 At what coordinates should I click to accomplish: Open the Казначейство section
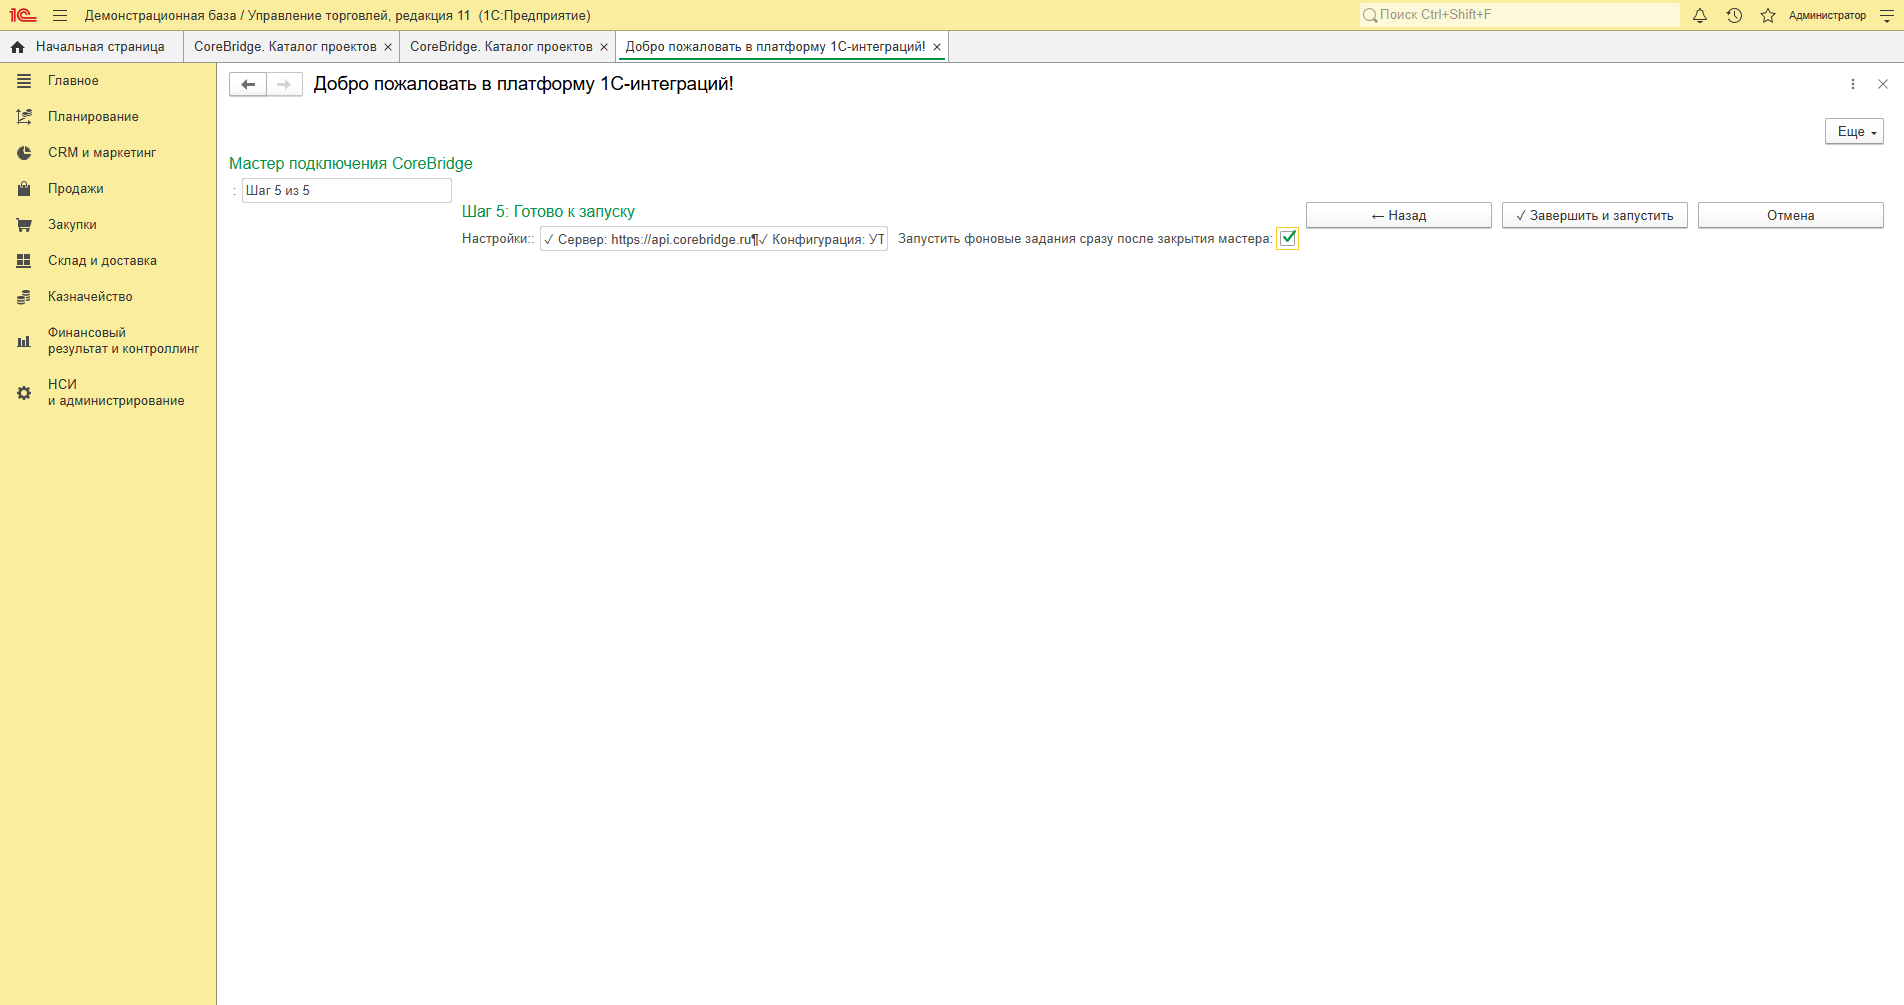[108, 297]
